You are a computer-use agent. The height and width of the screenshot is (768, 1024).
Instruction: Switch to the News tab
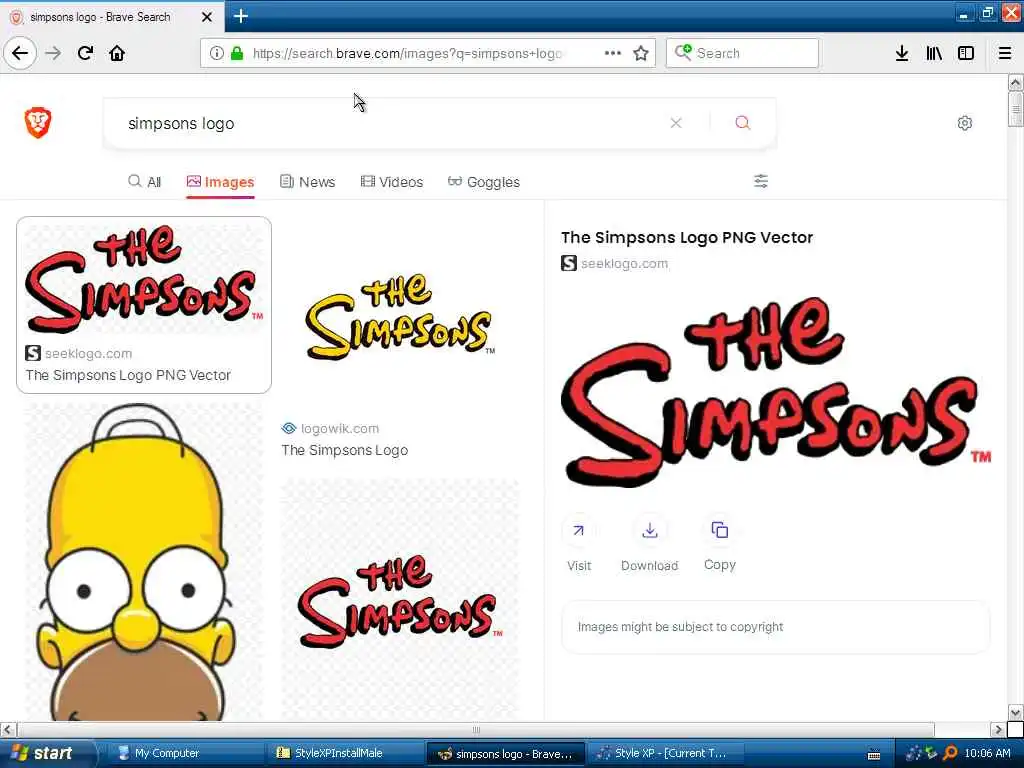[307, 182]
